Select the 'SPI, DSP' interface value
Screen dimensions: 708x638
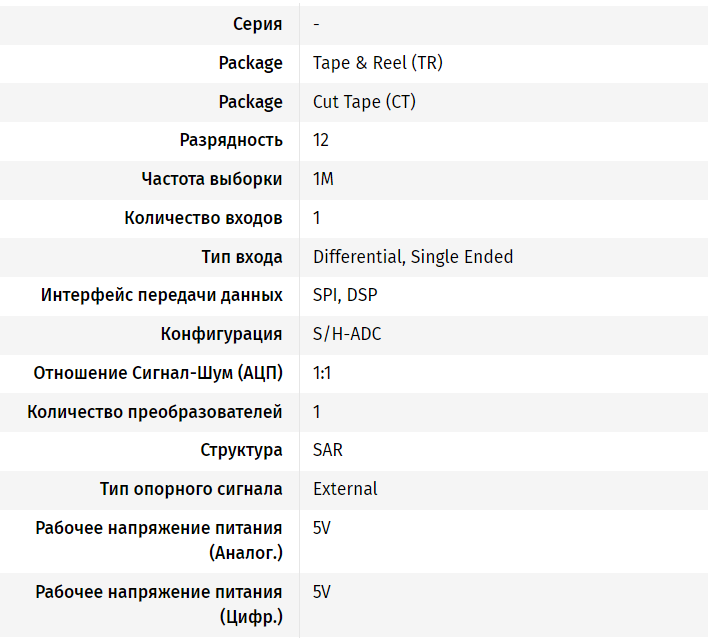pyautogui.click(x=345, y=296)
